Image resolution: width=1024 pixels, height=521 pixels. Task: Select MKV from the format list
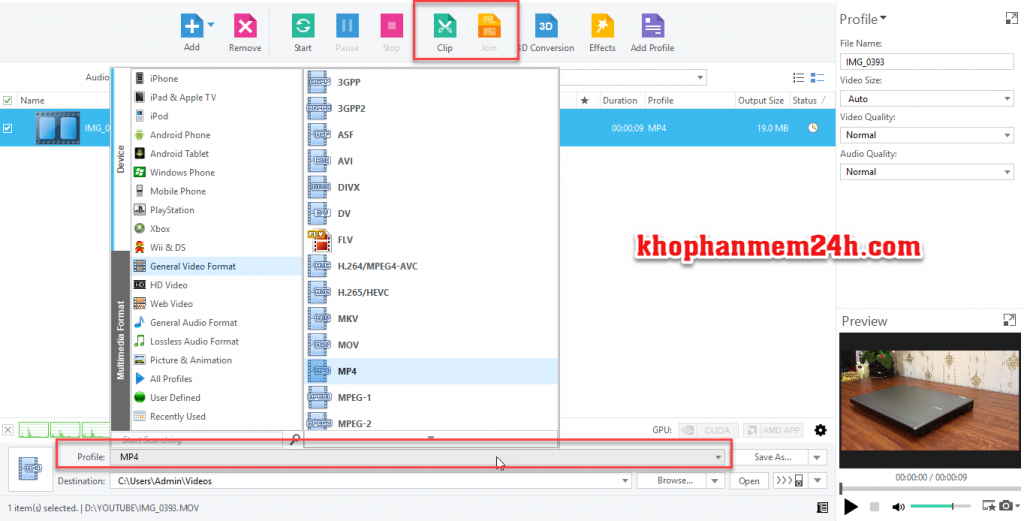(348, 319)
